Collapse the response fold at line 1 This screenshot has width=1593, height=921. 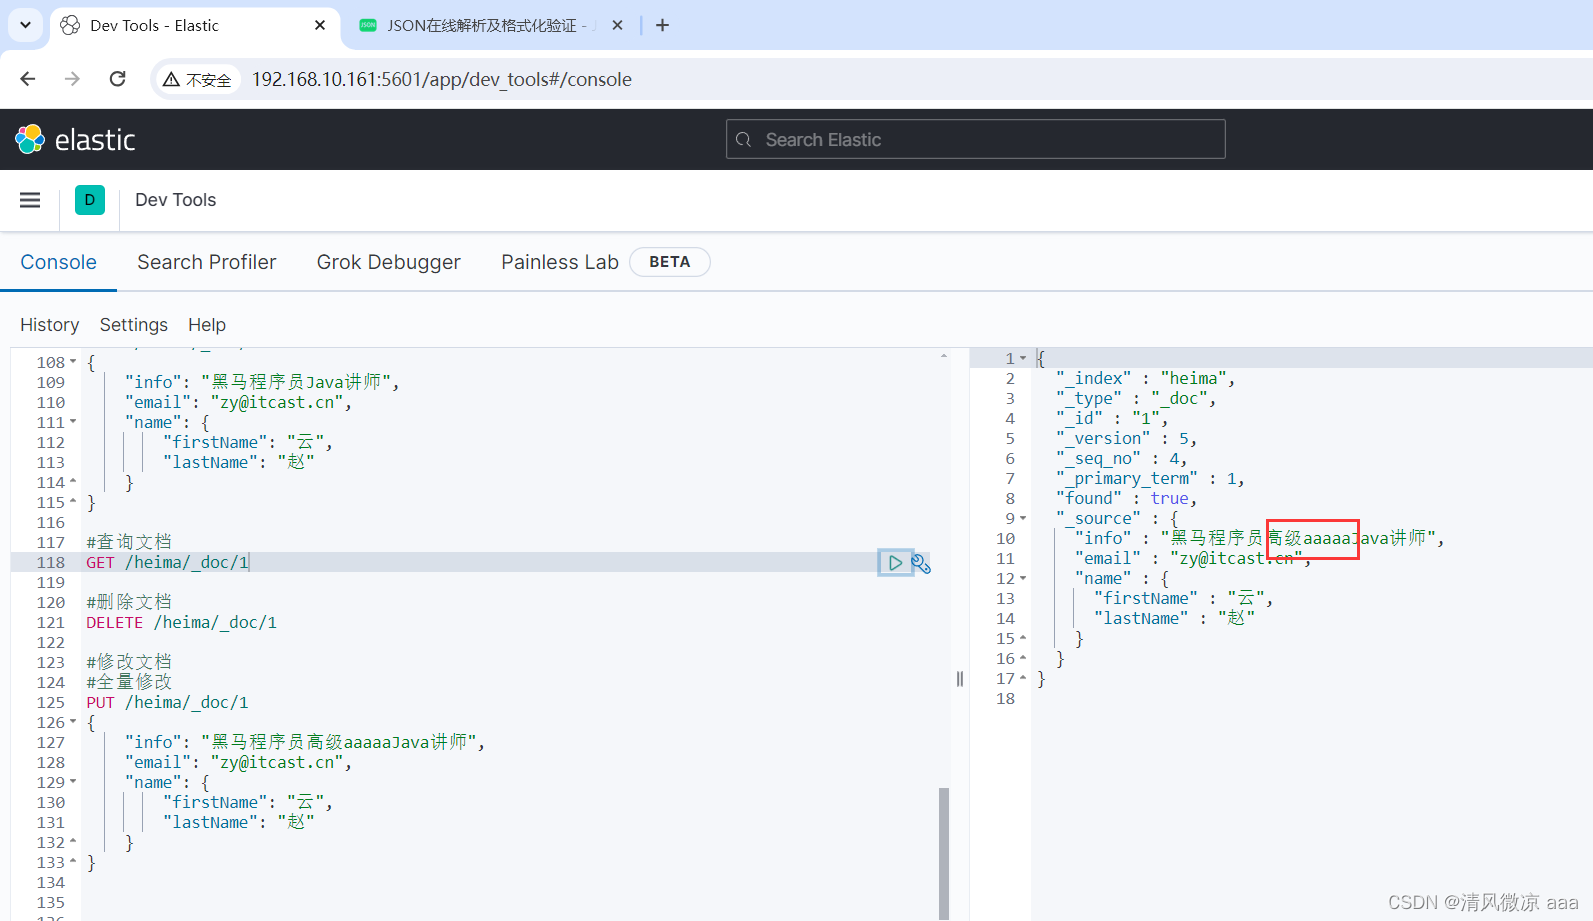coord(1023,358)
